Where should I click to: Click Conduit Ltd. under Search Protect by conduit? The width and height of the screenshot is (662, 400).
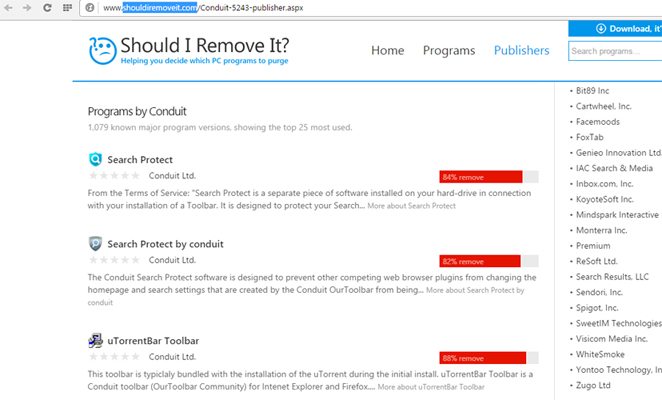click(172, 260)
